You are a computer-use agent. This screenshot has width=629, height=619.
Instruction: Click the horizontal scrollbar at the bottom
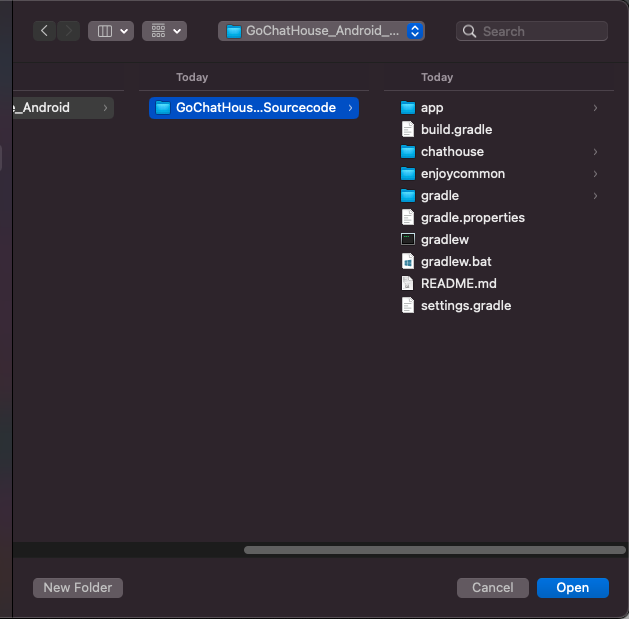point(434,550)
